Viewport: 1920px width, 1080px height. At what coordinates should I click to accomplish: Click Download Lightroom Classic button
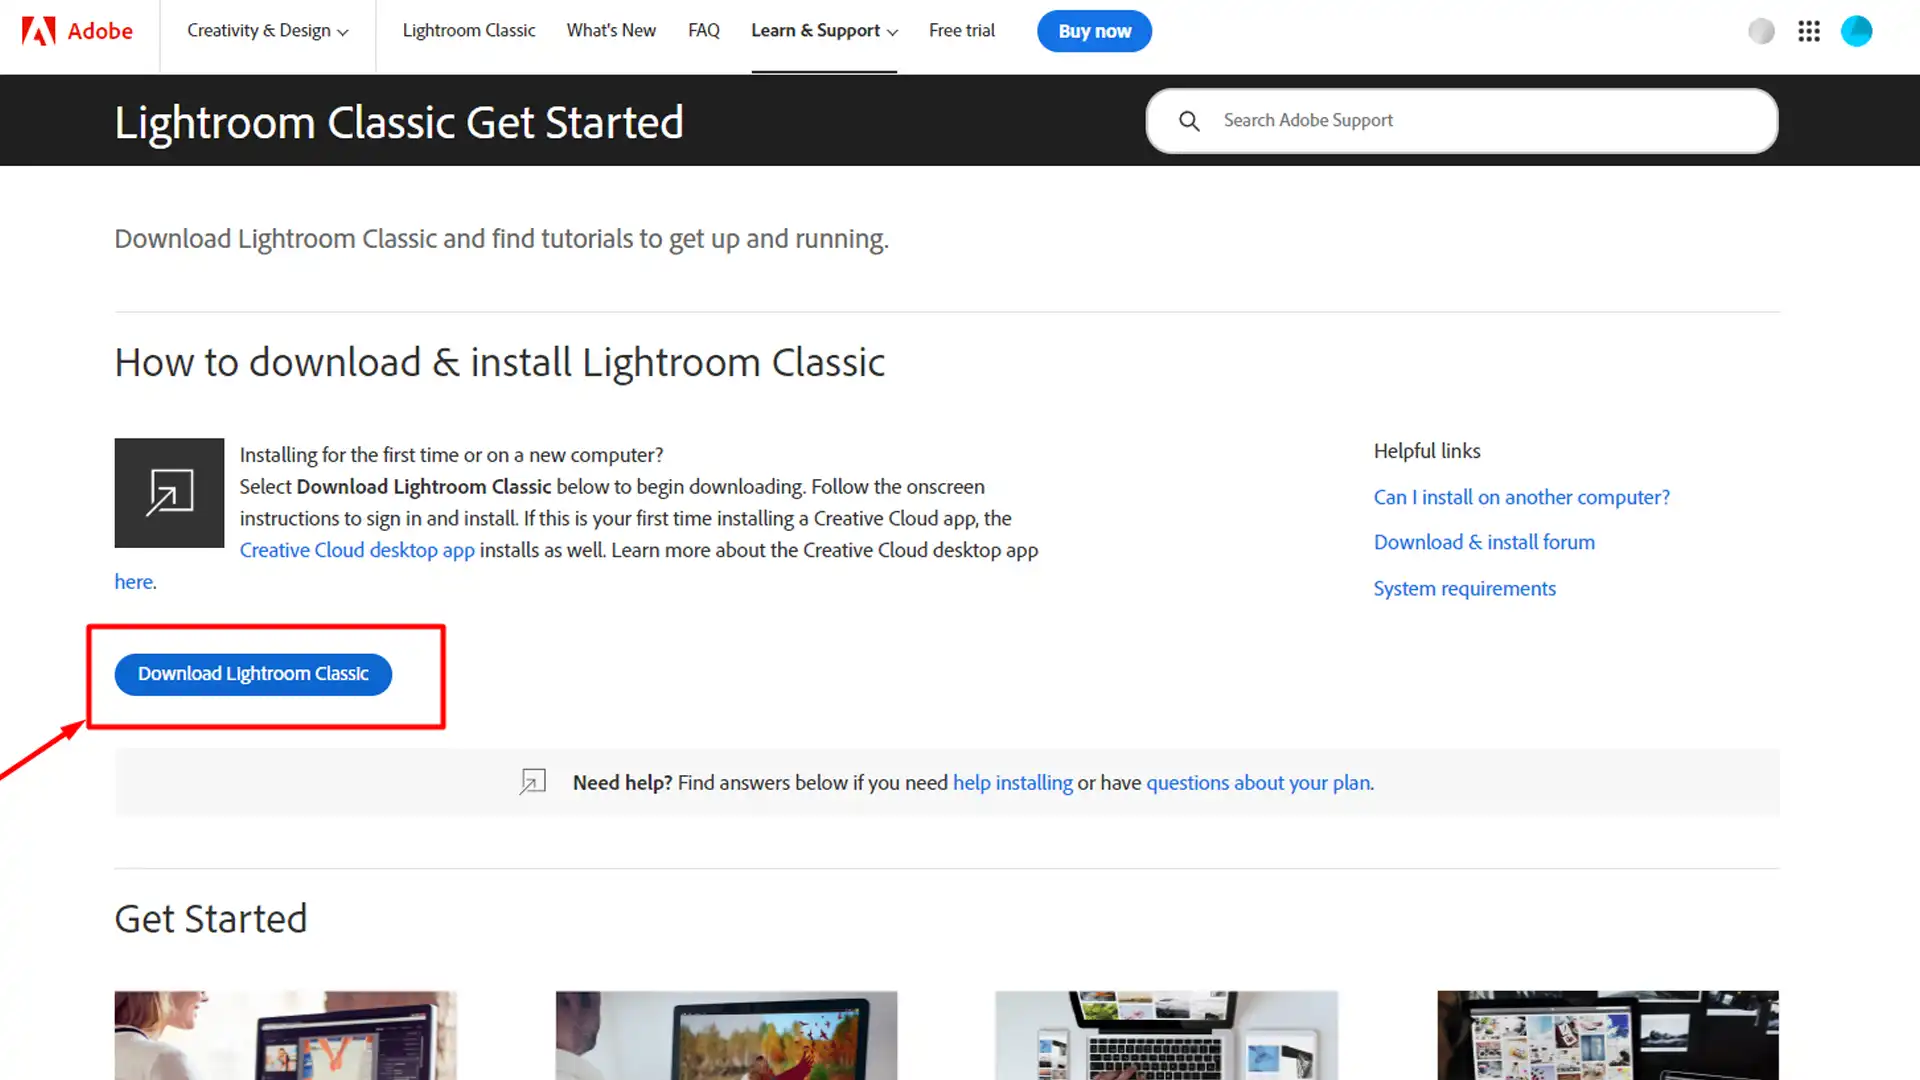253,674
